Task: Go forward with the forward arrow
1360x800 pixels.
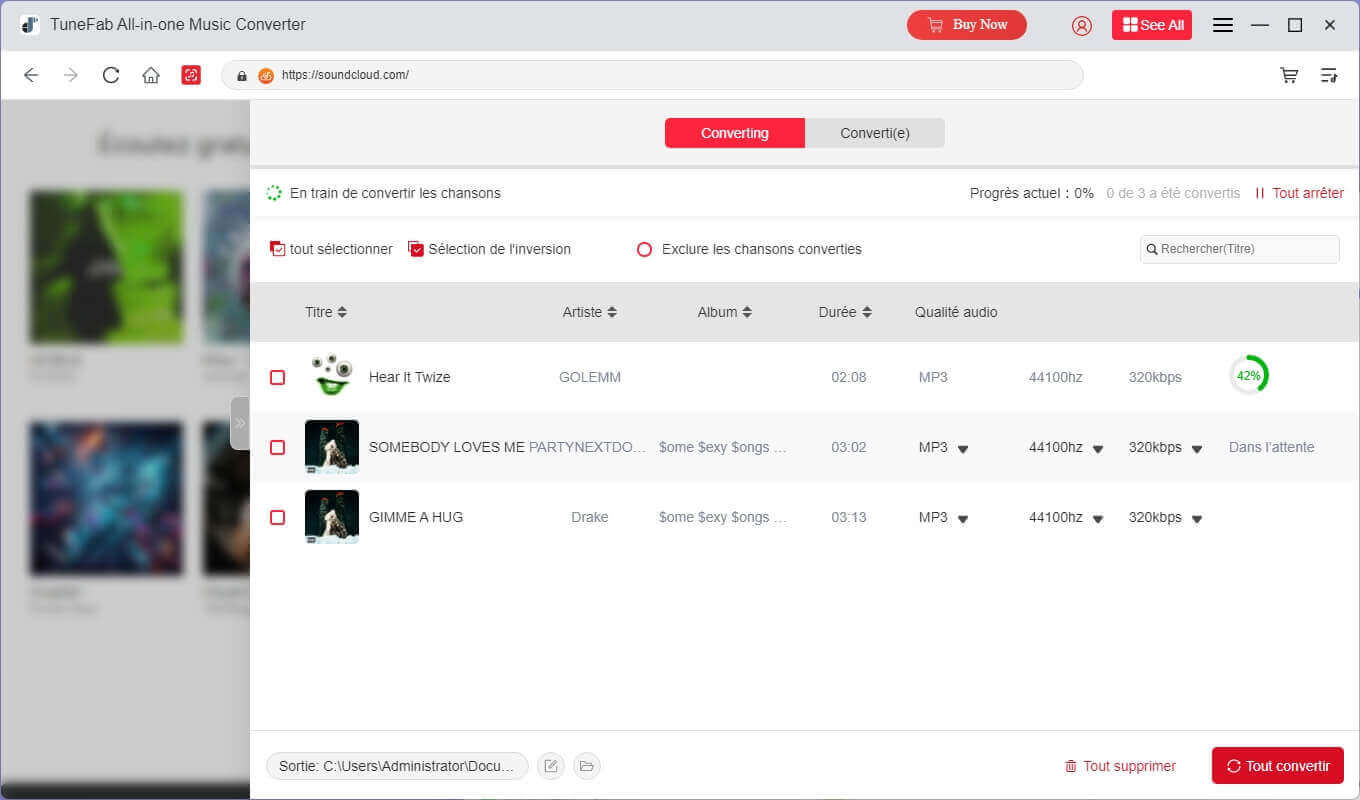Action: (70, 75)
